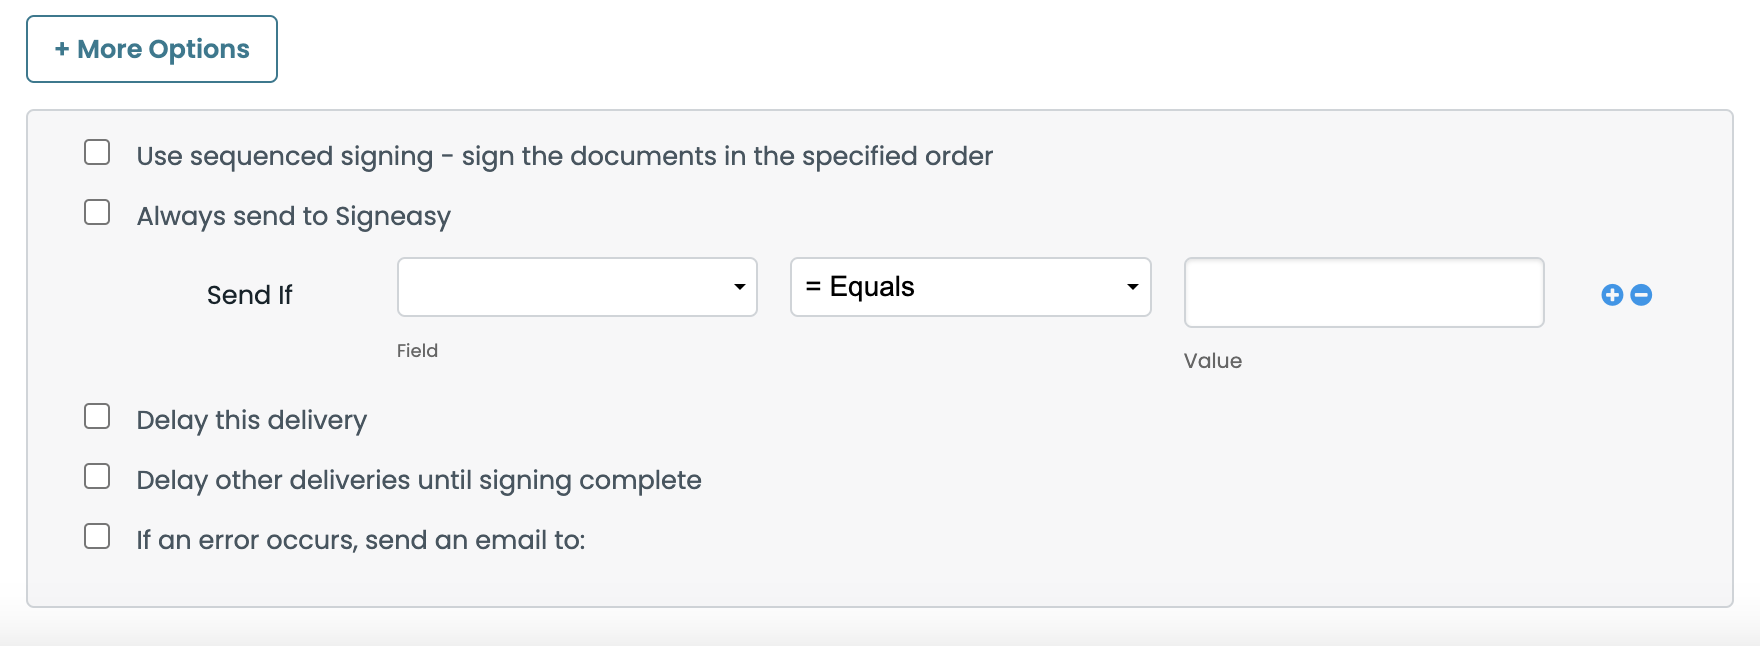The image size is (1760, 646).
Task: Click the blue minus icon to remove condition
Action: (1641, 295)
